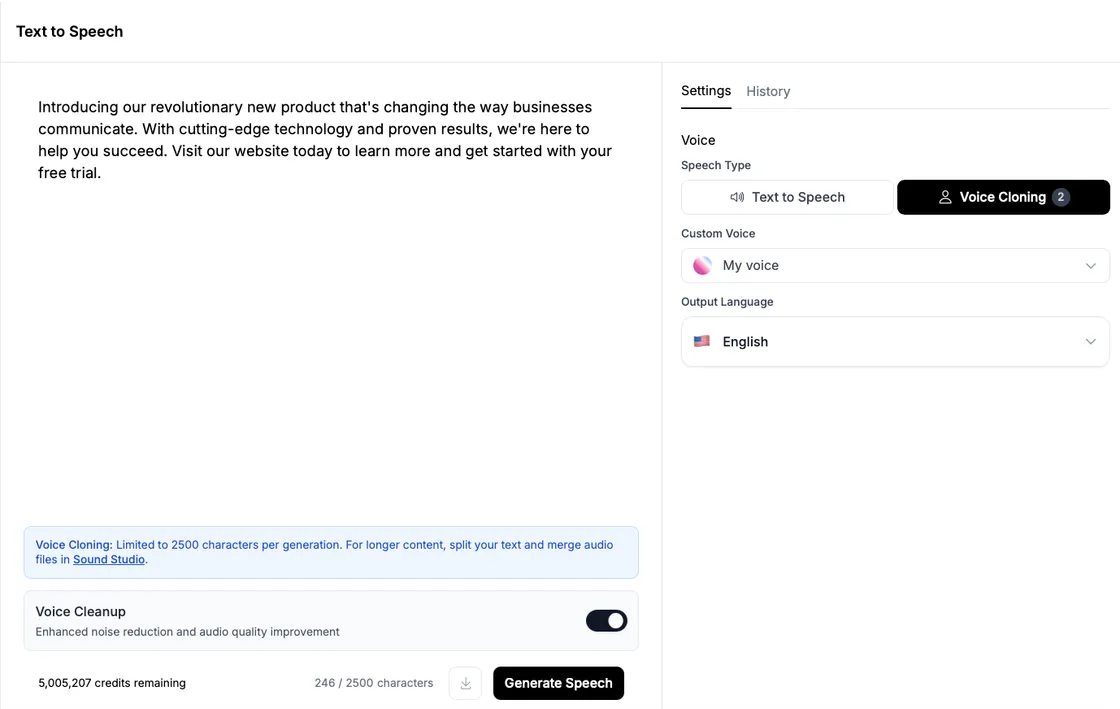The width and height of the screenshot is (1120, 709).
Task: Click the download audio icon
Action: (465, 683)
